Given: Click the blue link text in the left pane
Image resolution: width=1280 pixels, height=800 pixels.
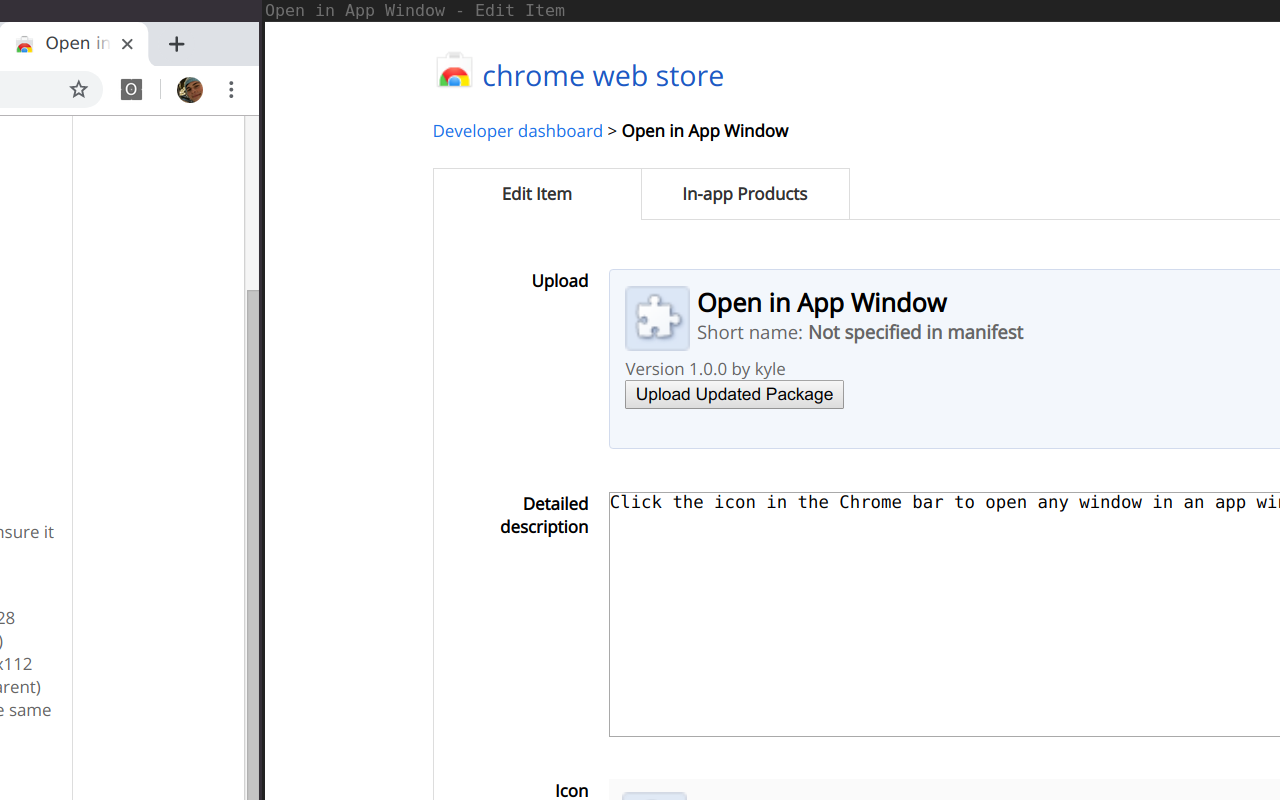Looking at the screenshot, I should 27,532.
